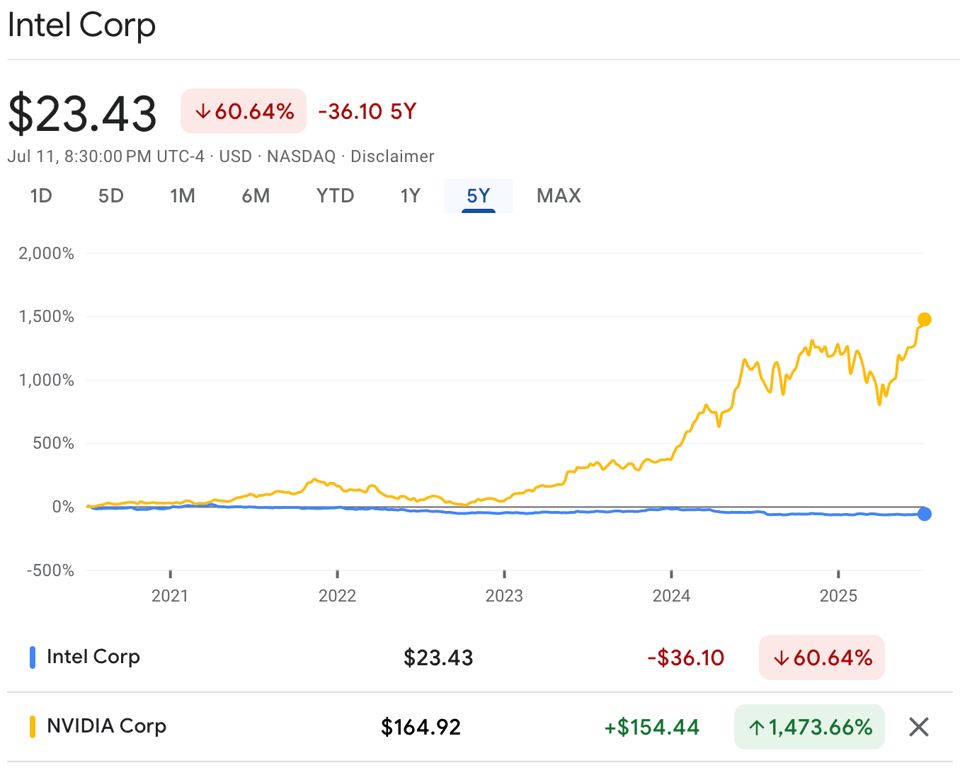Click the large $23.43 headline price

click(x=83, y=113)
